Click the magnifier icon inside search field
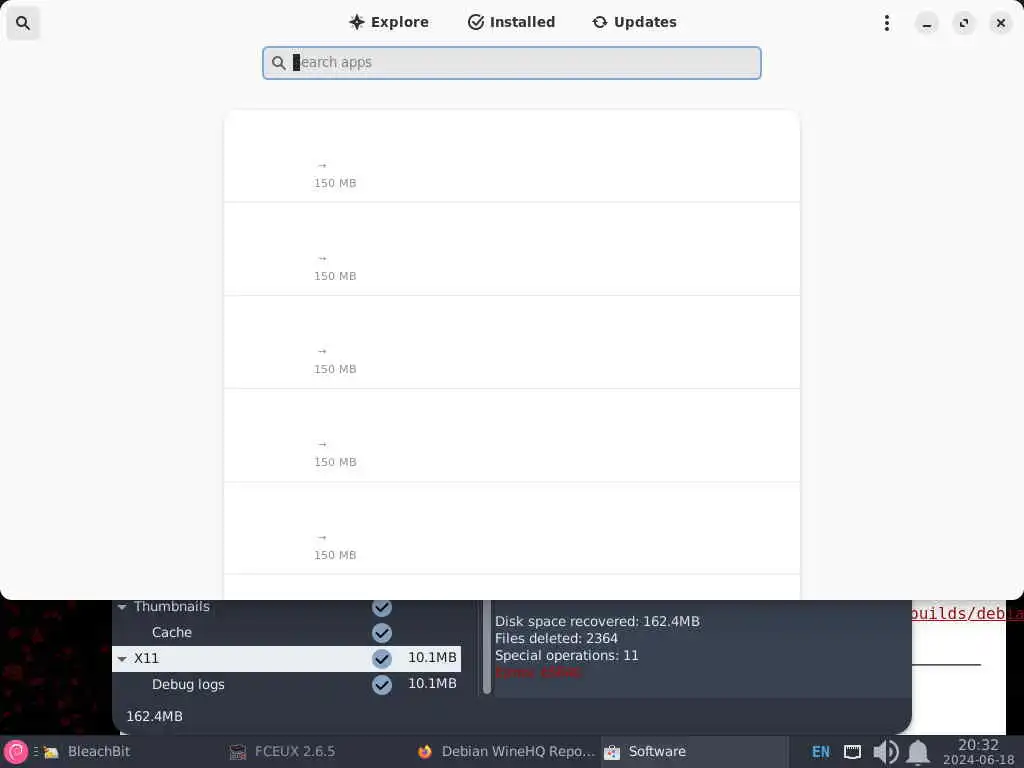Screen dimensions: 1024x768 click(x=279, y=63)
